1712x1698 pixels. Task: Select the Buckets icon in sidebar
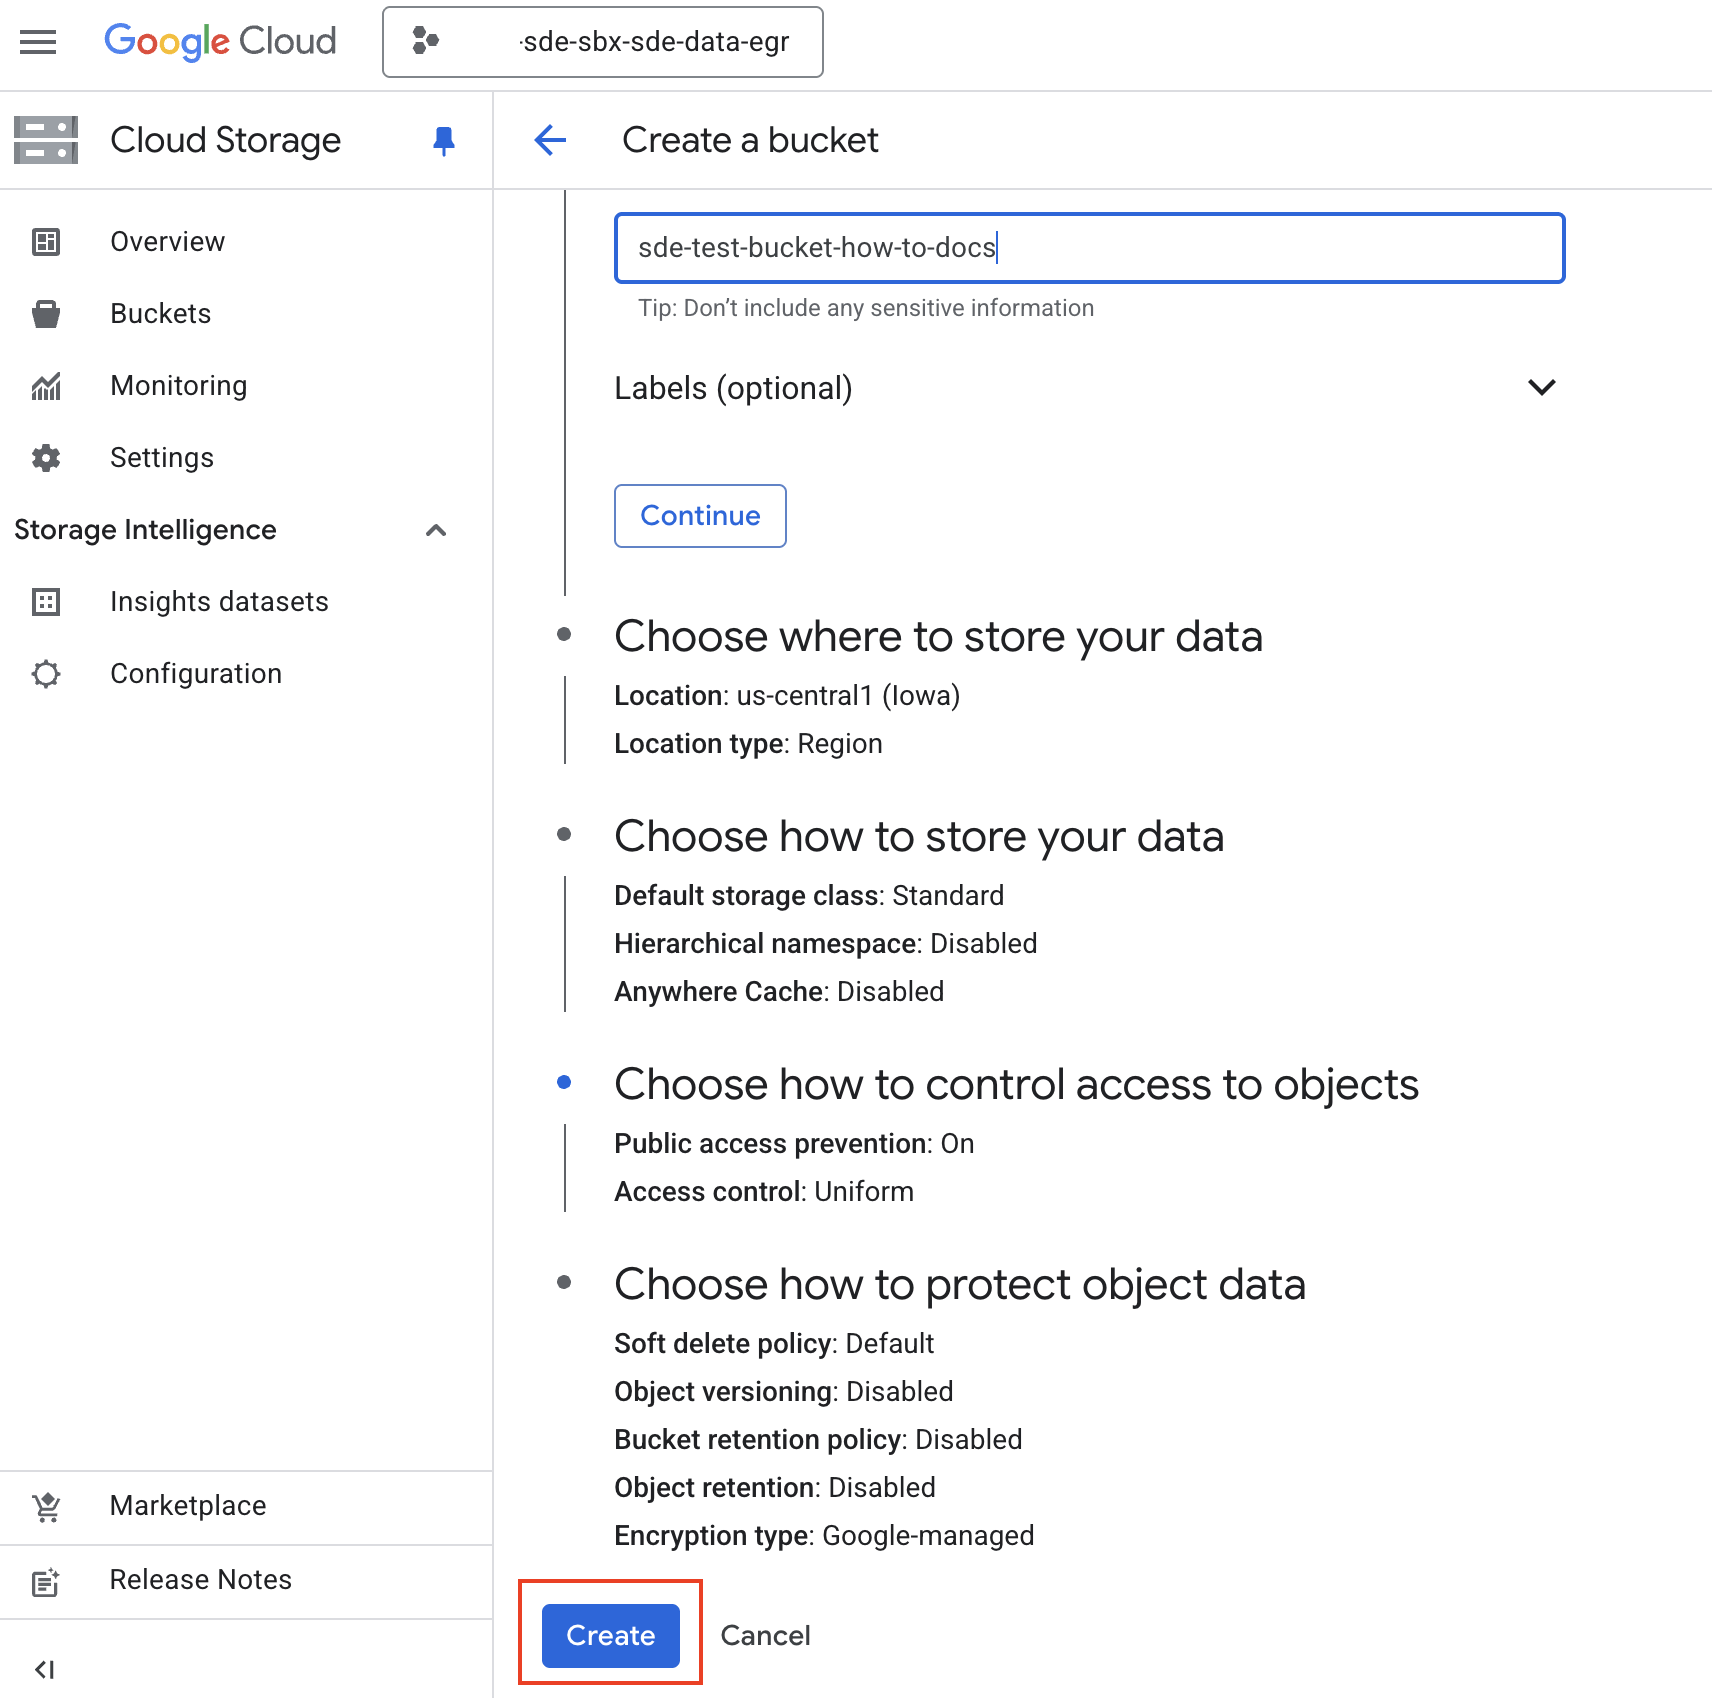click(x=46, y=314)
